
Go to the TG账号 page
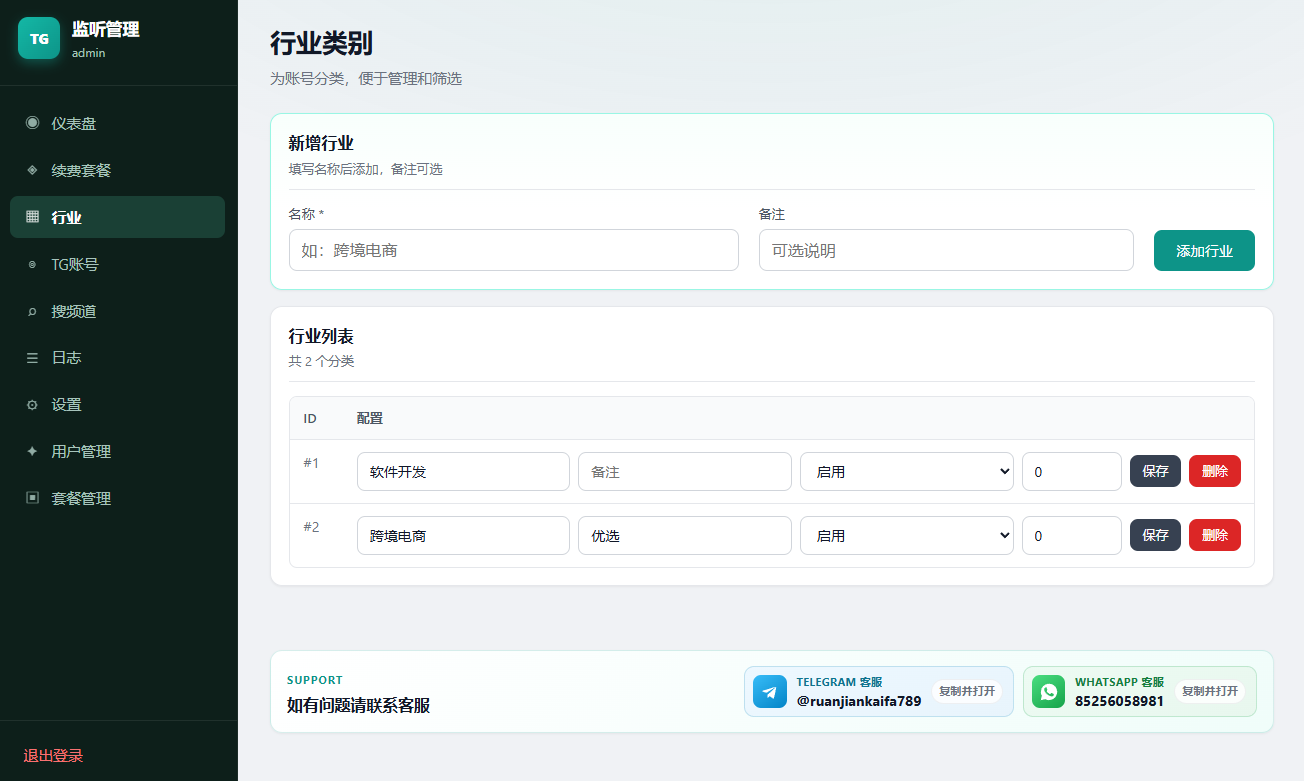[117, 264]
